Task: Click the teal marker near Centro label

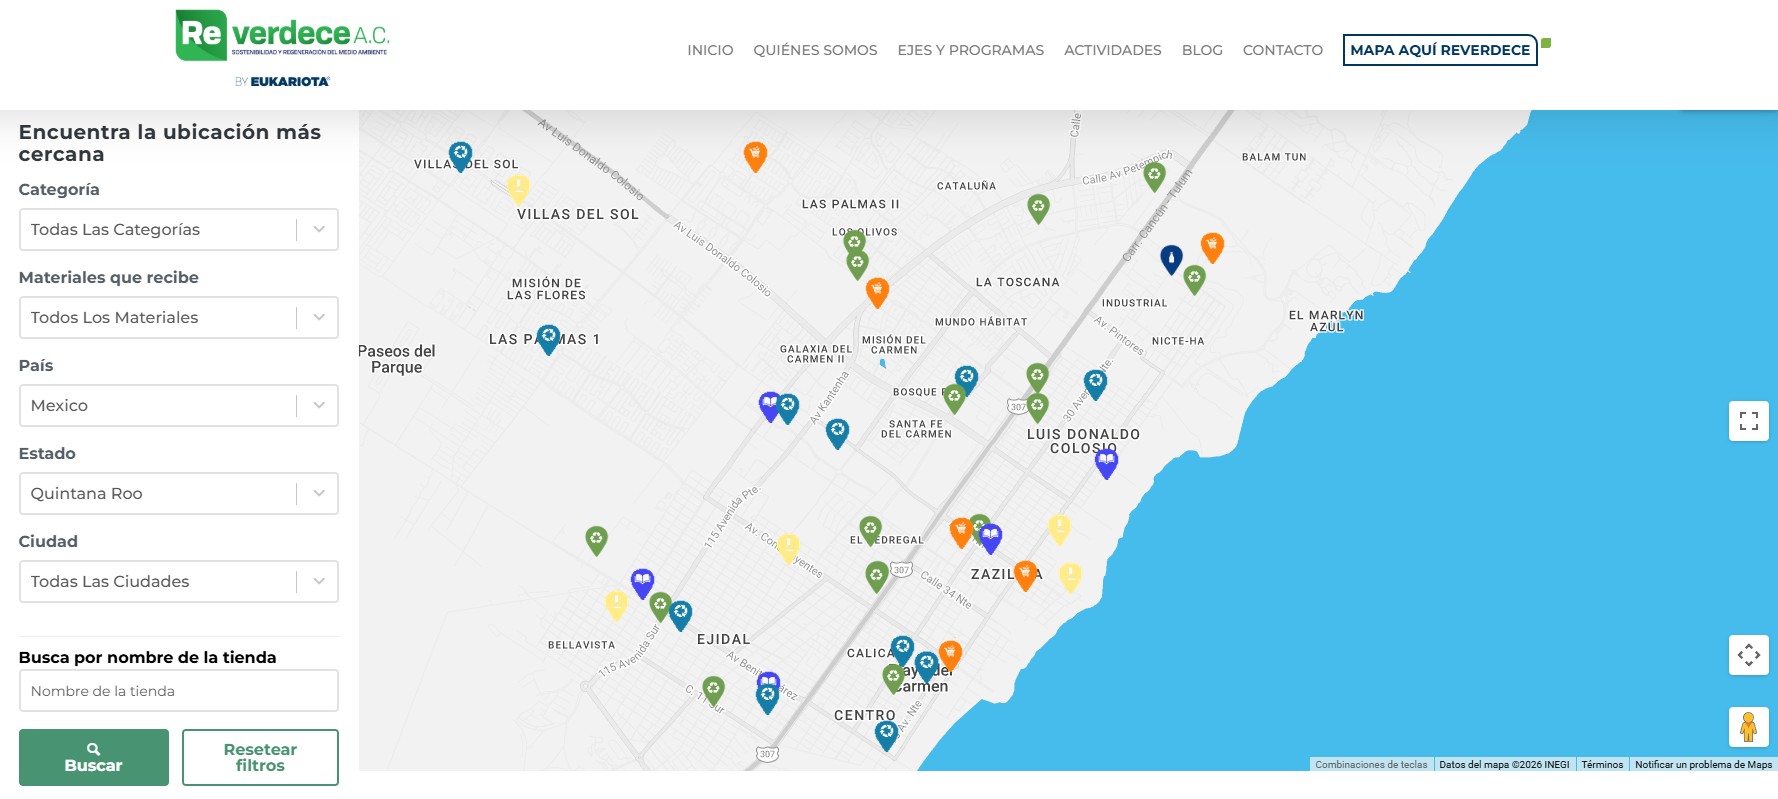Action: click(886, 734)
